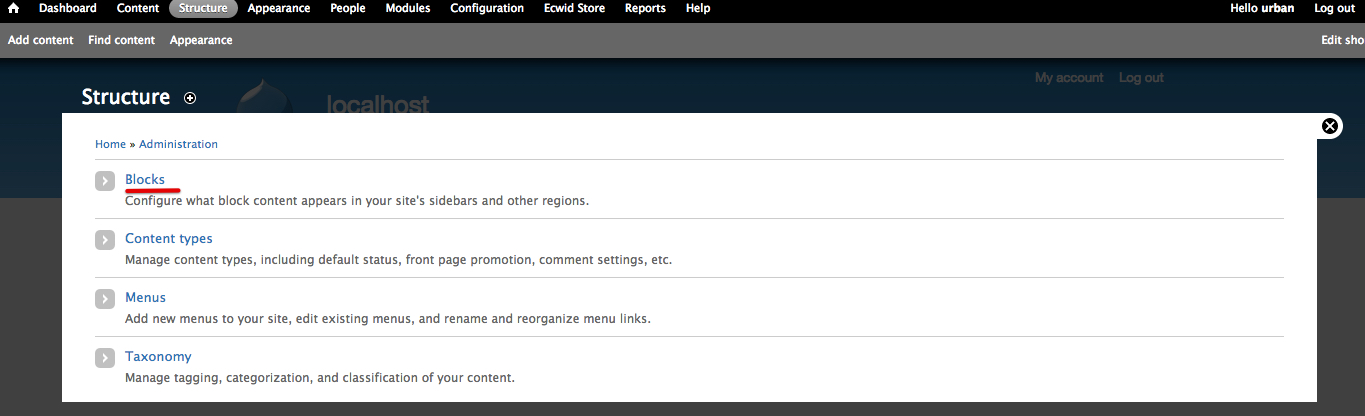Open the Content types link
This screenshot has width=1365, height=416.
(169, 238)
